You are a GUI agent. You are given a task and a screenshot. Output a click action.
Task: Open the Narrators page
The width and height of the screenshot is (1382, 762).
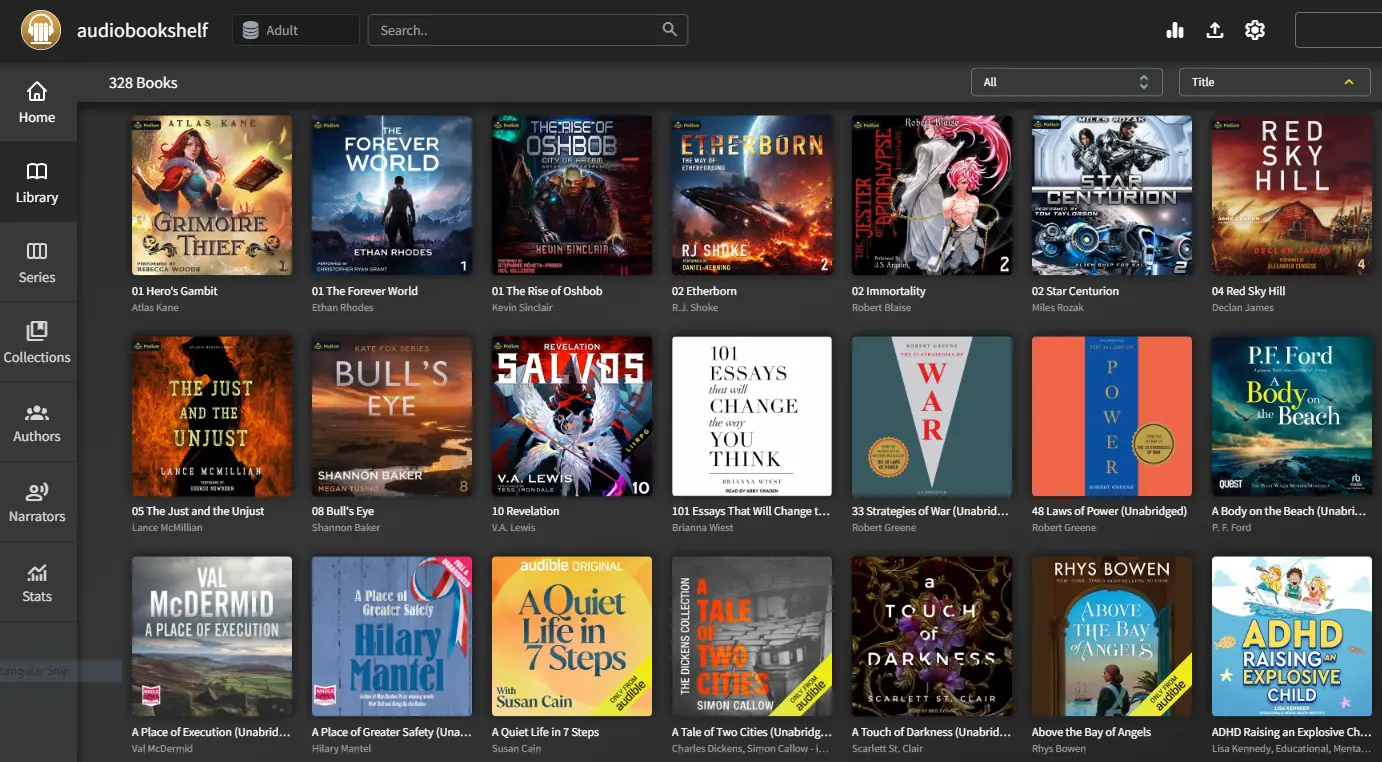pyautogui.click(x=37, y=503)
